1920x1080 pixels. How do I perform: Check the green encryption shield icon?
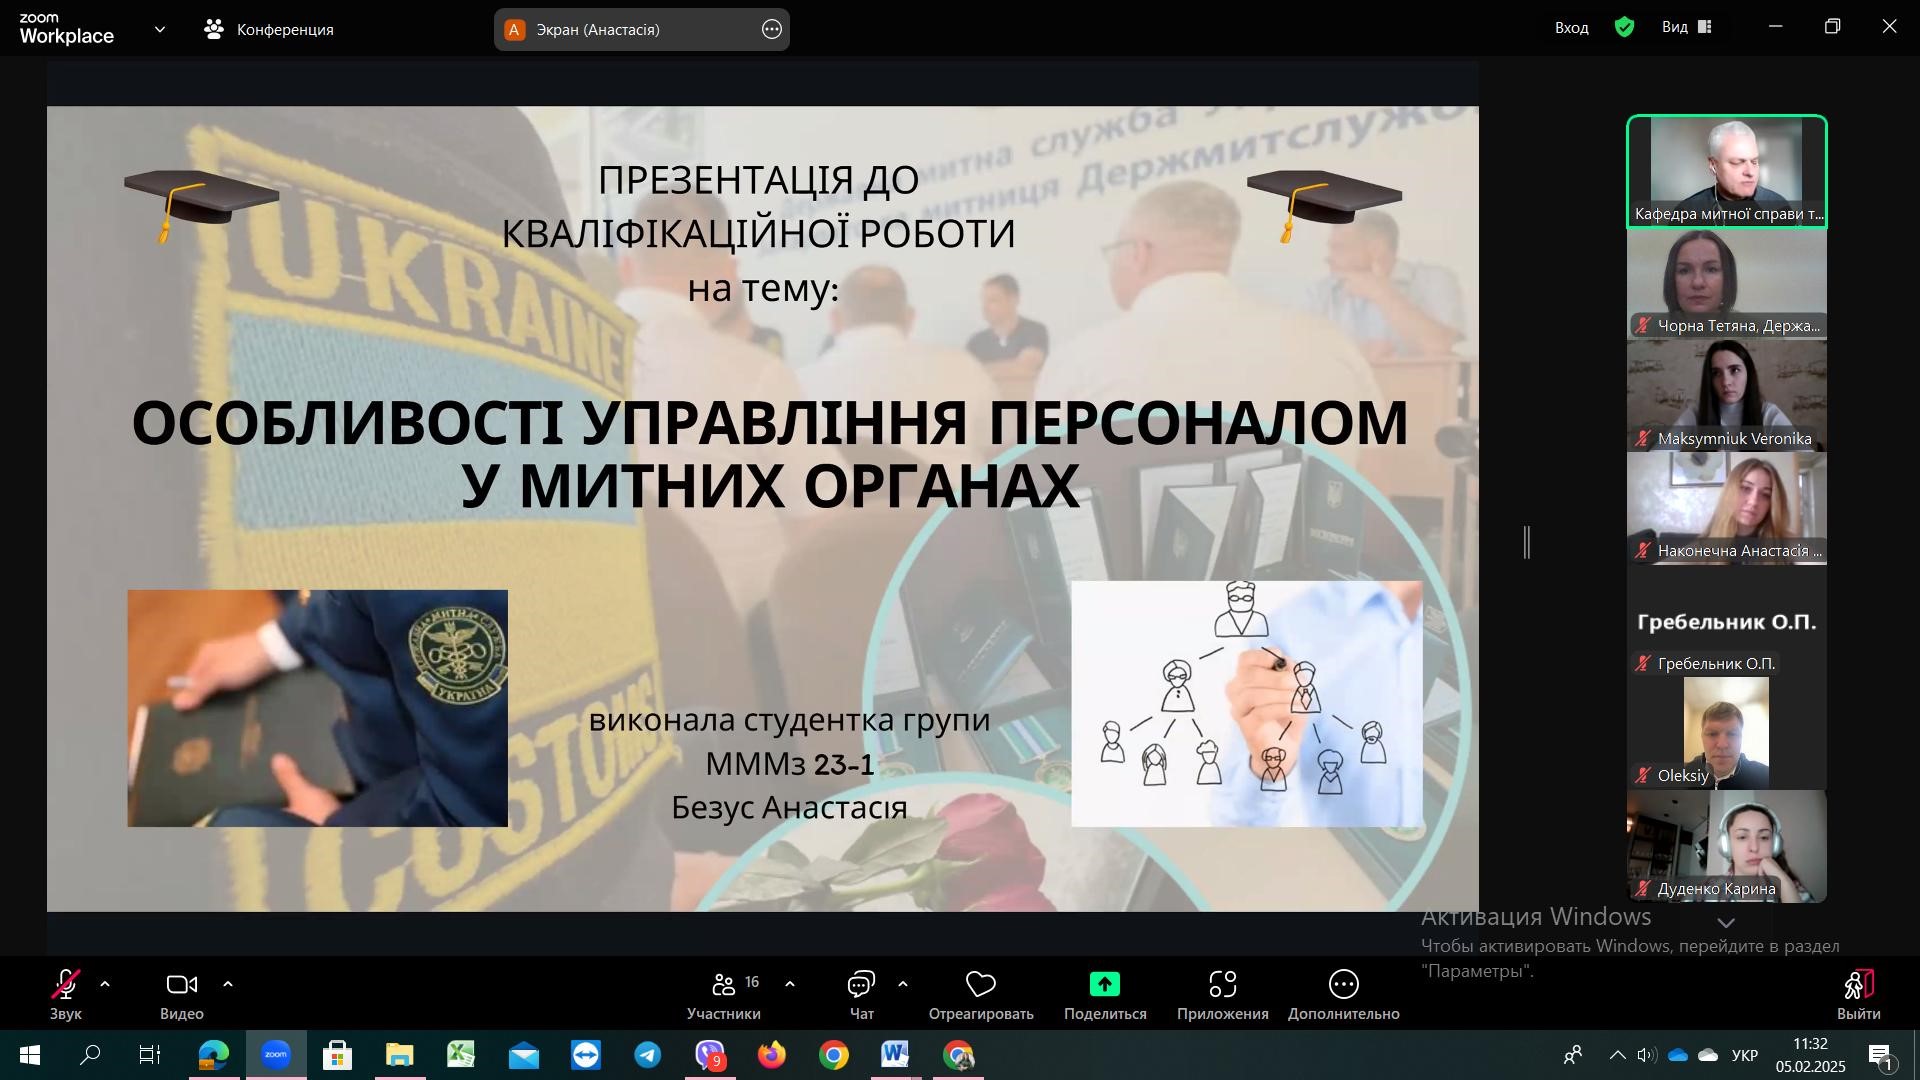tap(1625, 27)
